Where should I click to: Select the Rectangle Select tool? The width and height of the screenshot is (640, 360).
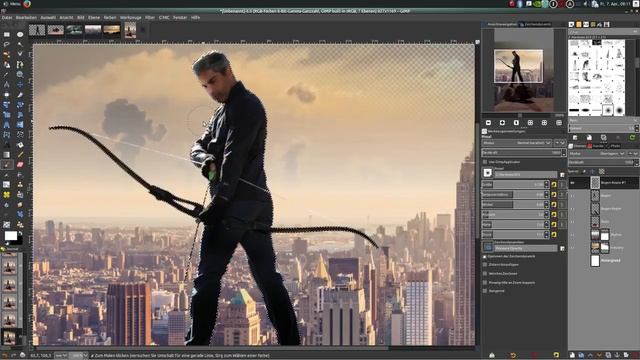[7, 35]
